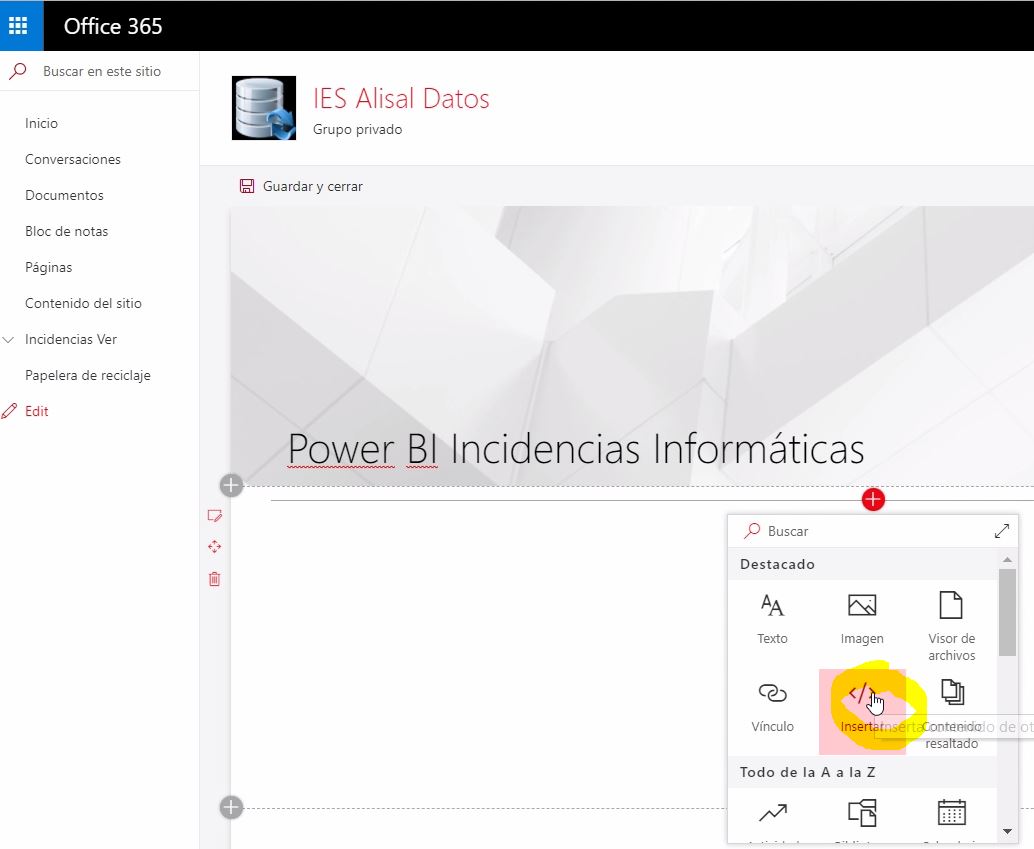Viewport: 1034px width, 849px height.
Task: Select the Imagen web part
Action: (x=862, y=619)
